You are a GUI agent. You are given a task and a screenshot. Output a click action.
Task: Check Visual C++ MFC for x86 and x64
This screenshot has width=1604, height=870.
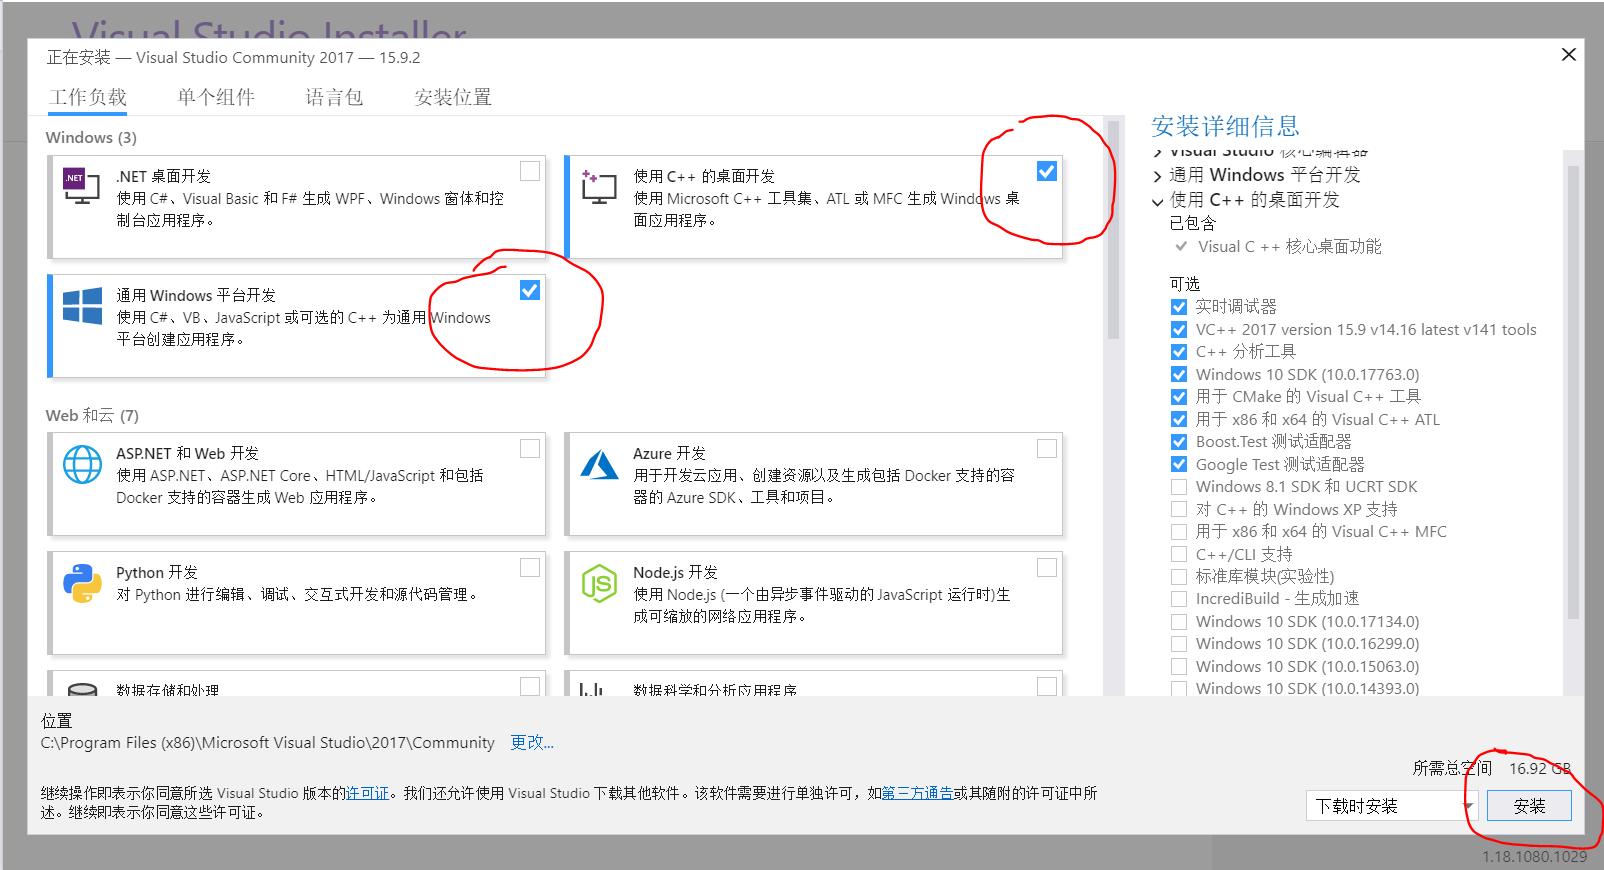tap(1179, 532)
